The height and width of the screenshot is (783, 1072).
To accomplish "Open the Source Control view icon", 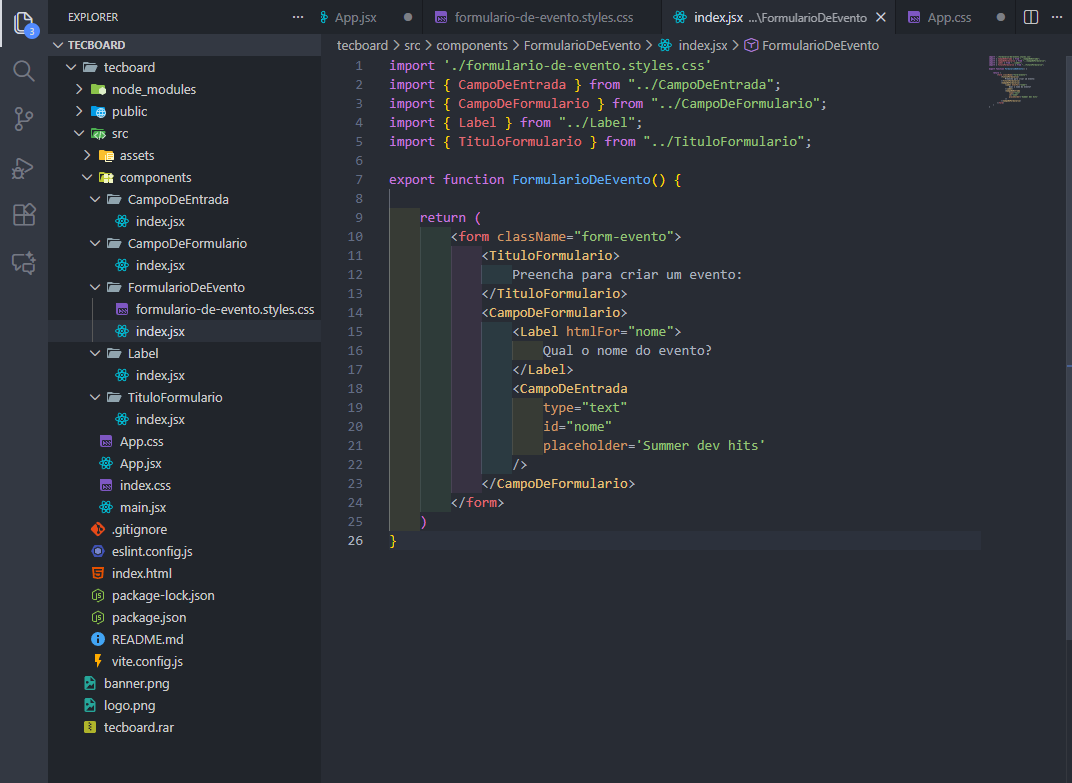I will [x=23, y=119].
